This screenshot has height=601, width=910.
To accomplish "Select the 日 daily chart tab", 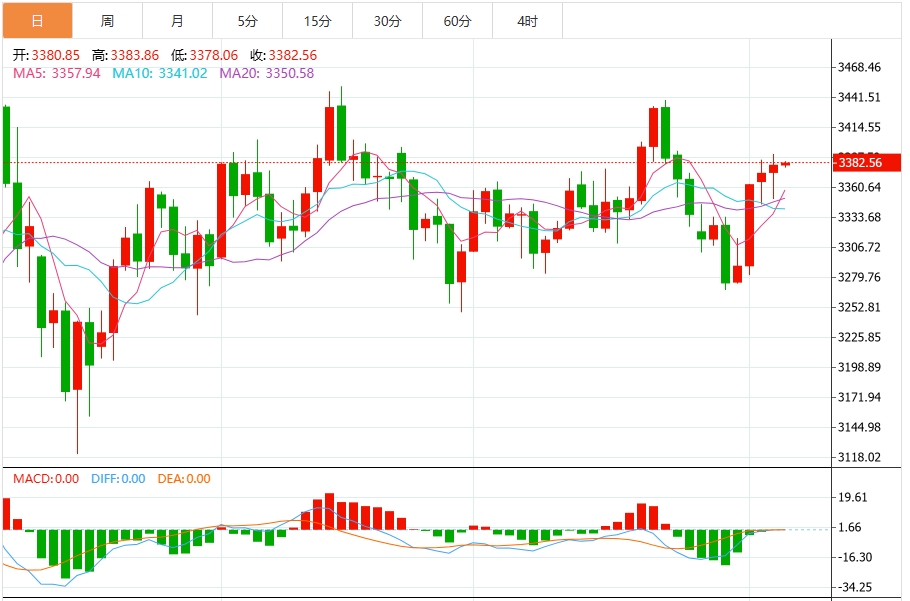I will pos(38,21).
